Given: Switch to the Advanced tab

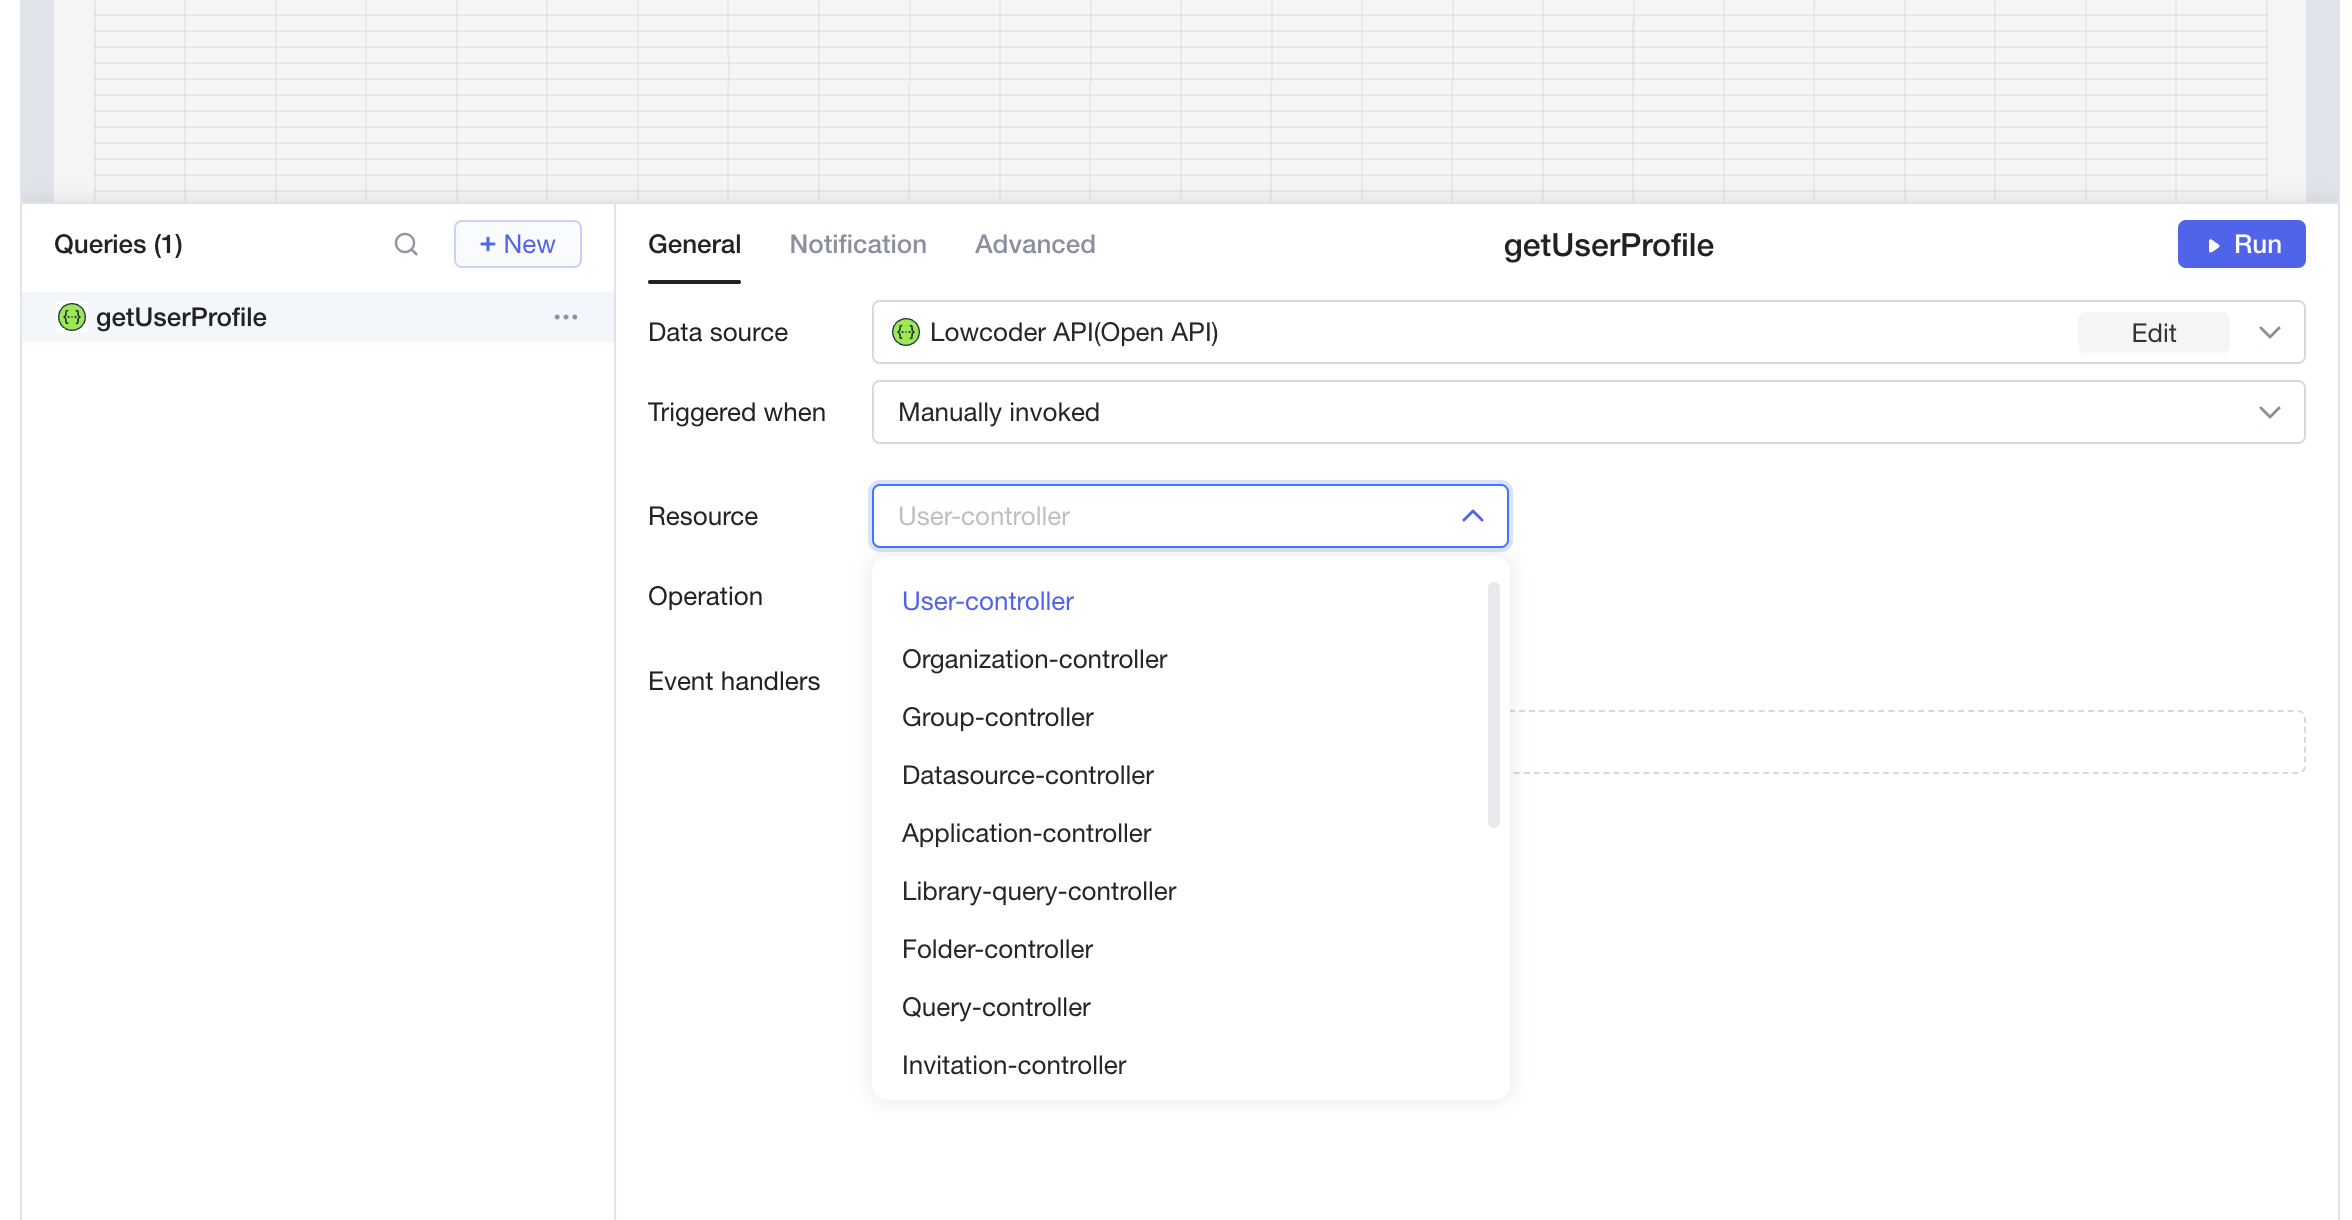Looking at the screenshot, I should [x=1034, y=244].
